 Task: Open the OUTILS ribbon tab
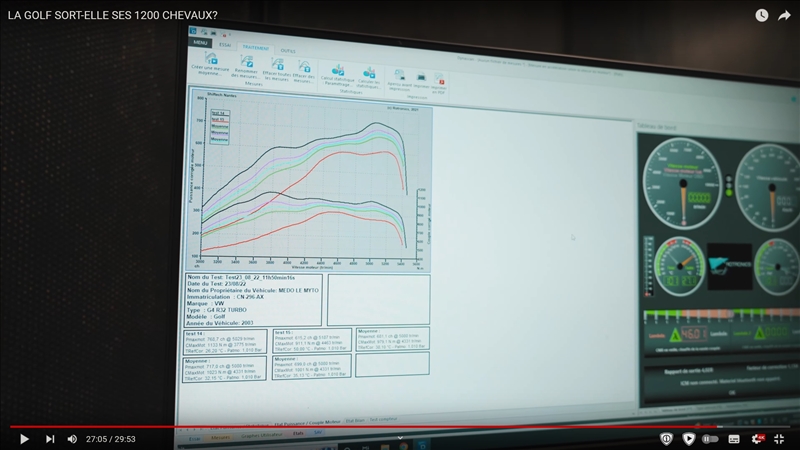pyautogui.click(x=288, y=51)
